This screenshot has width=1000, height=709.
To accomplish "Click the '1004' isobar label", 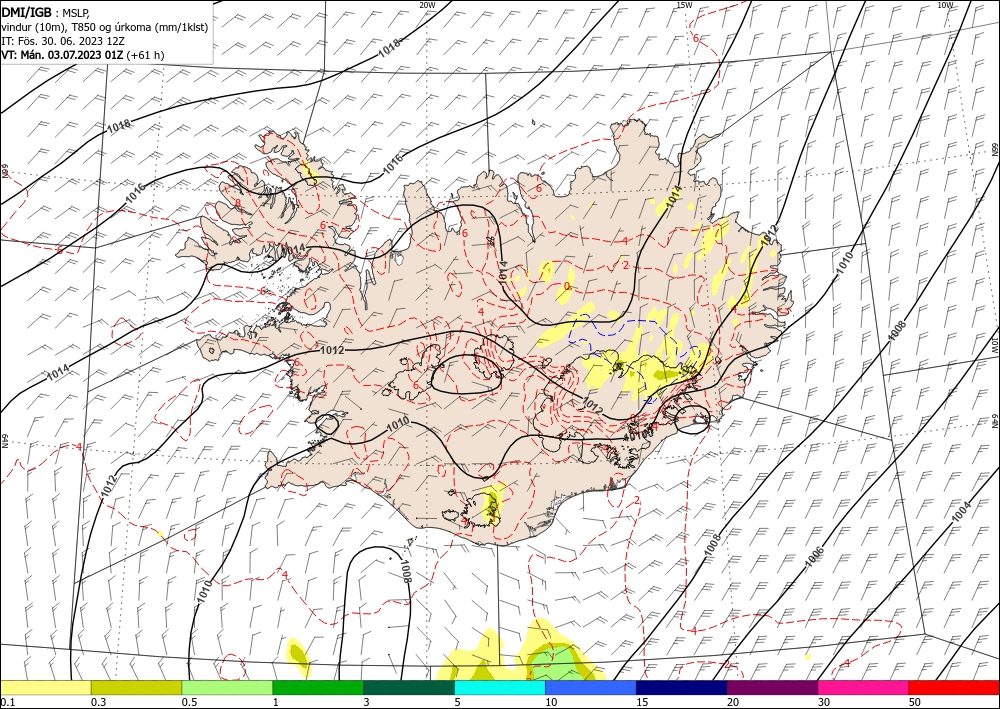I will click(961, 513).
